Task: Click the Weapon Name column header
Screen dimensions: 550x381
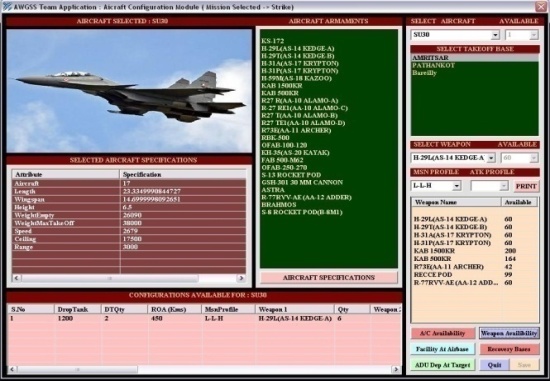Action: (456, 202)
